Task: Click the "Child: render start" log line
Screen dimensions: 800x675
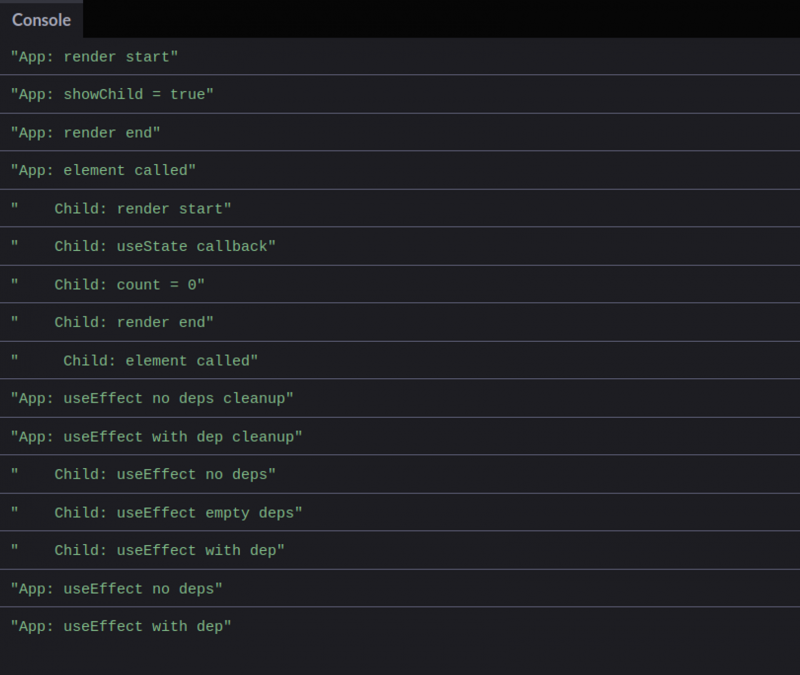Action: [x=400, y=209]
